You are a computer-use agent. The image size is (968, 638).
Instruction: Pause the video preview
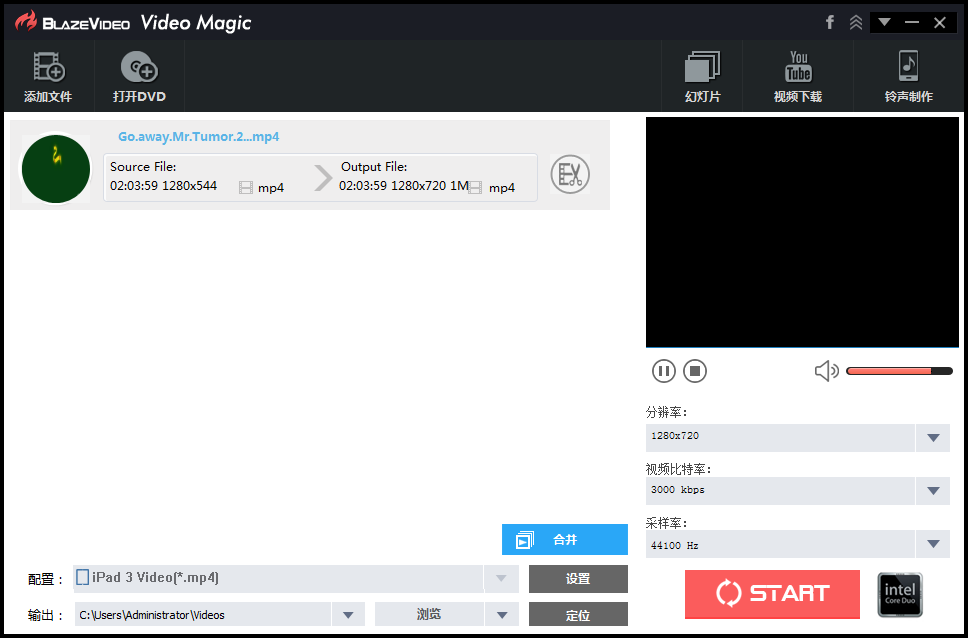pyautogui.click(x=663, y=371)
